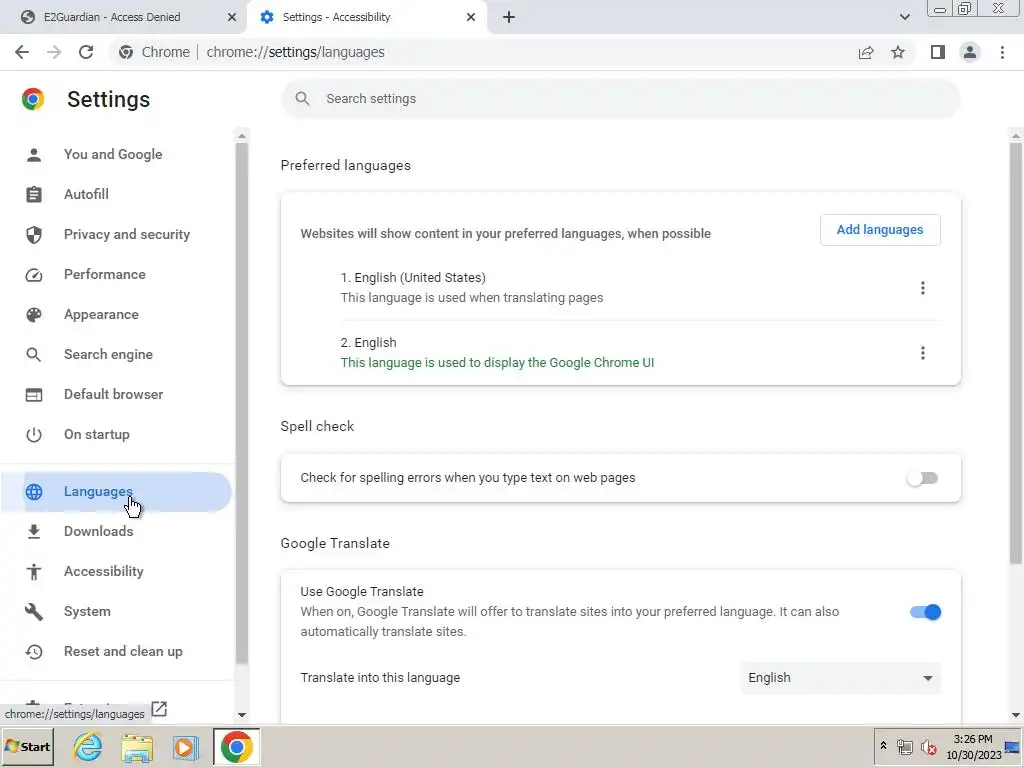Image resolution: width=1024 pixels, height=768 pixels.
Task: Click the Chrome icon in taskbar
Action: click(236, 747)
